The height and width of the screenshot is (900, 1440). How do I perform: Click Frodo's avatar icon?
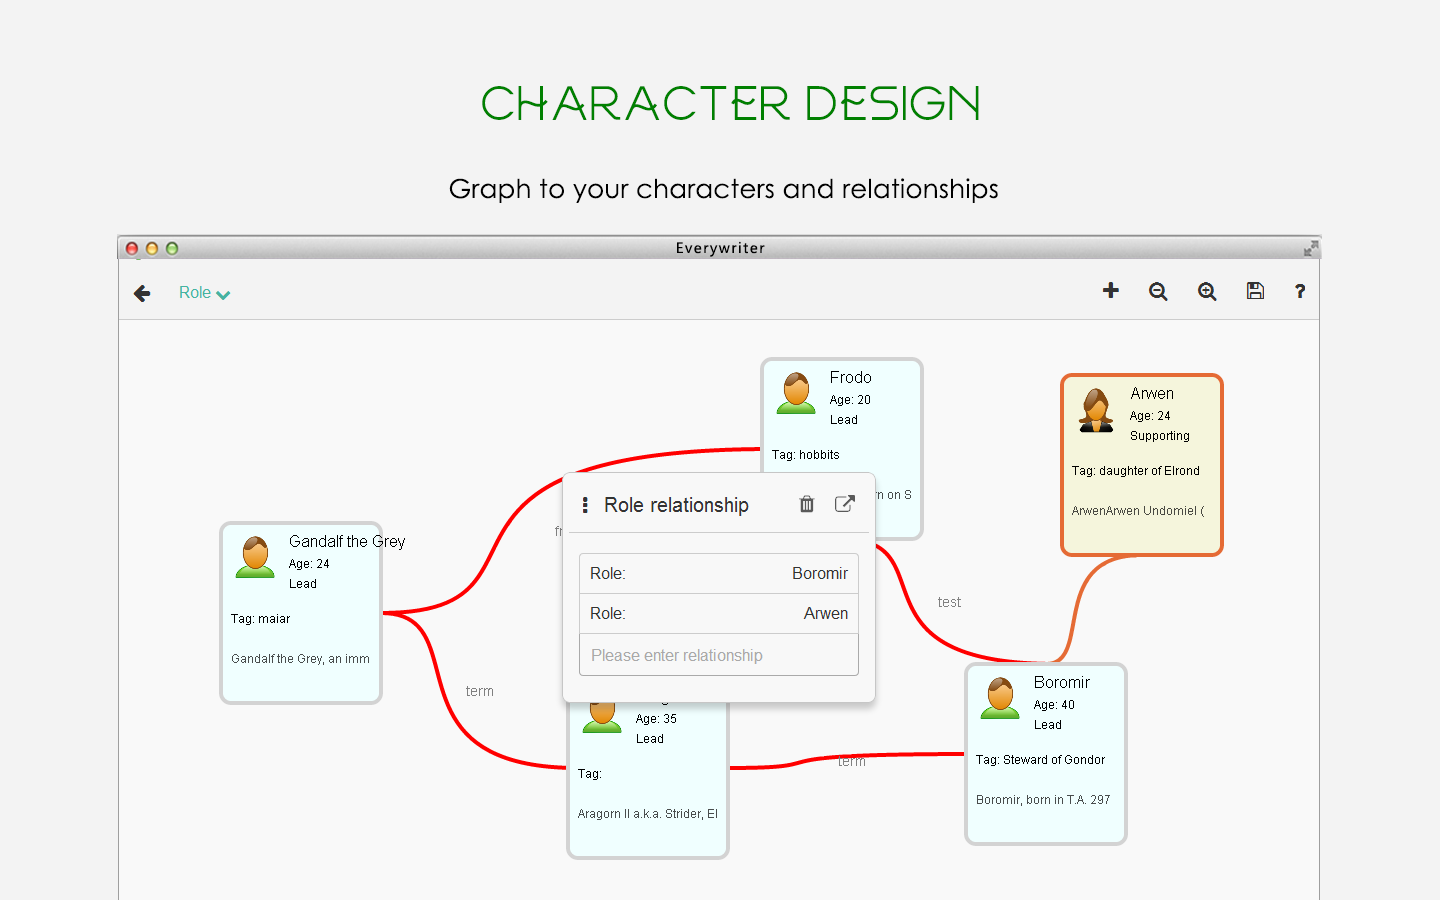pyautogui.click(x=797, y=393)
